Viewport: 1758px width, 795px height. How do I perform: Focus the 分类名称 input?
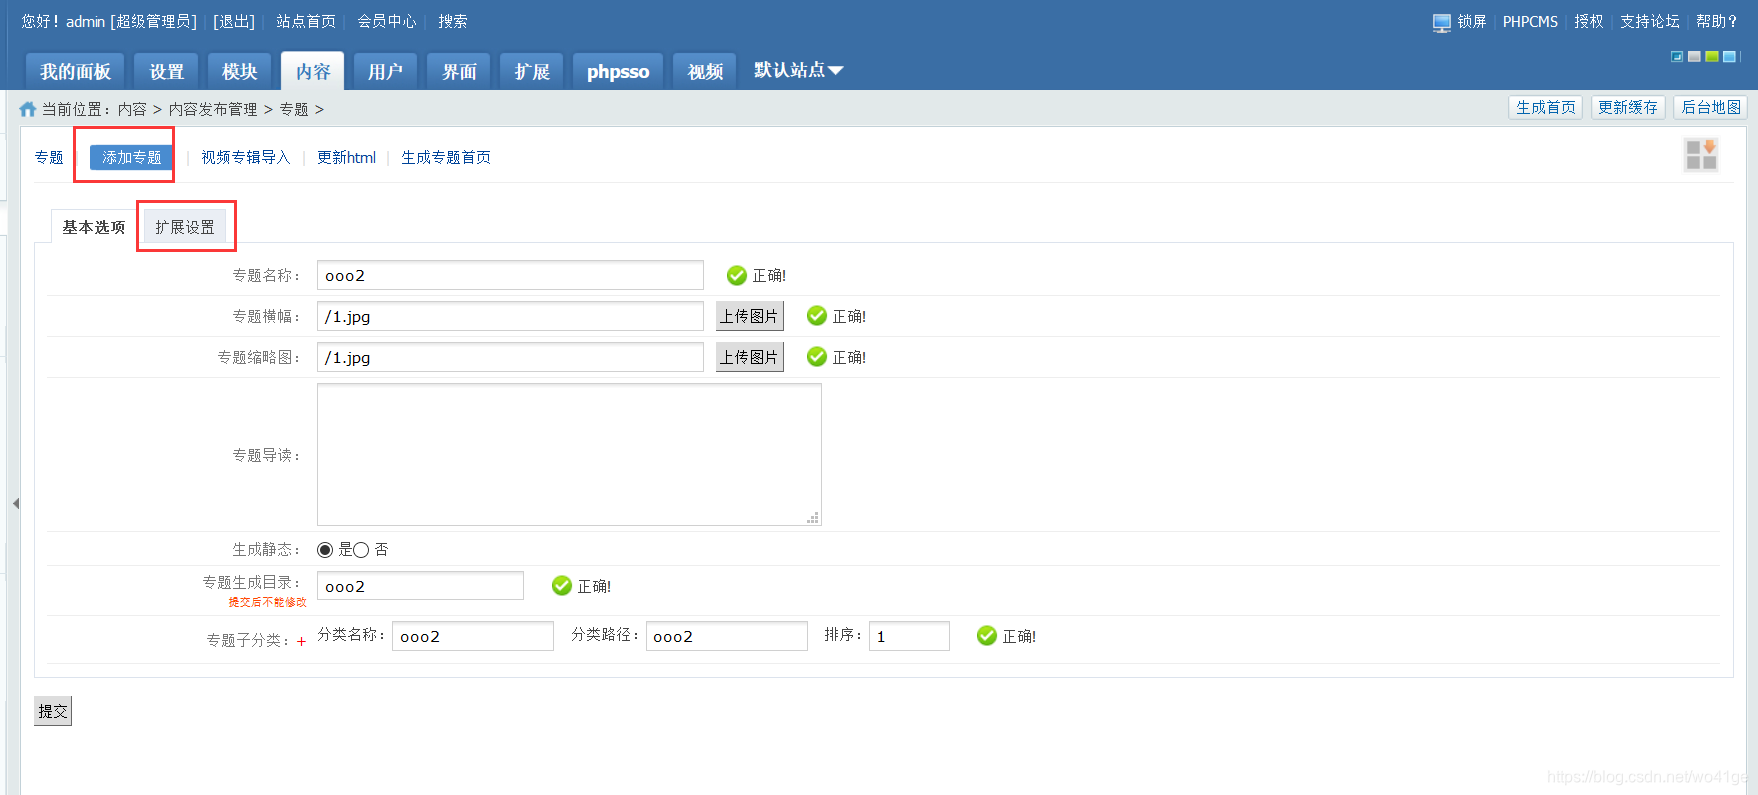coord(473,636)
